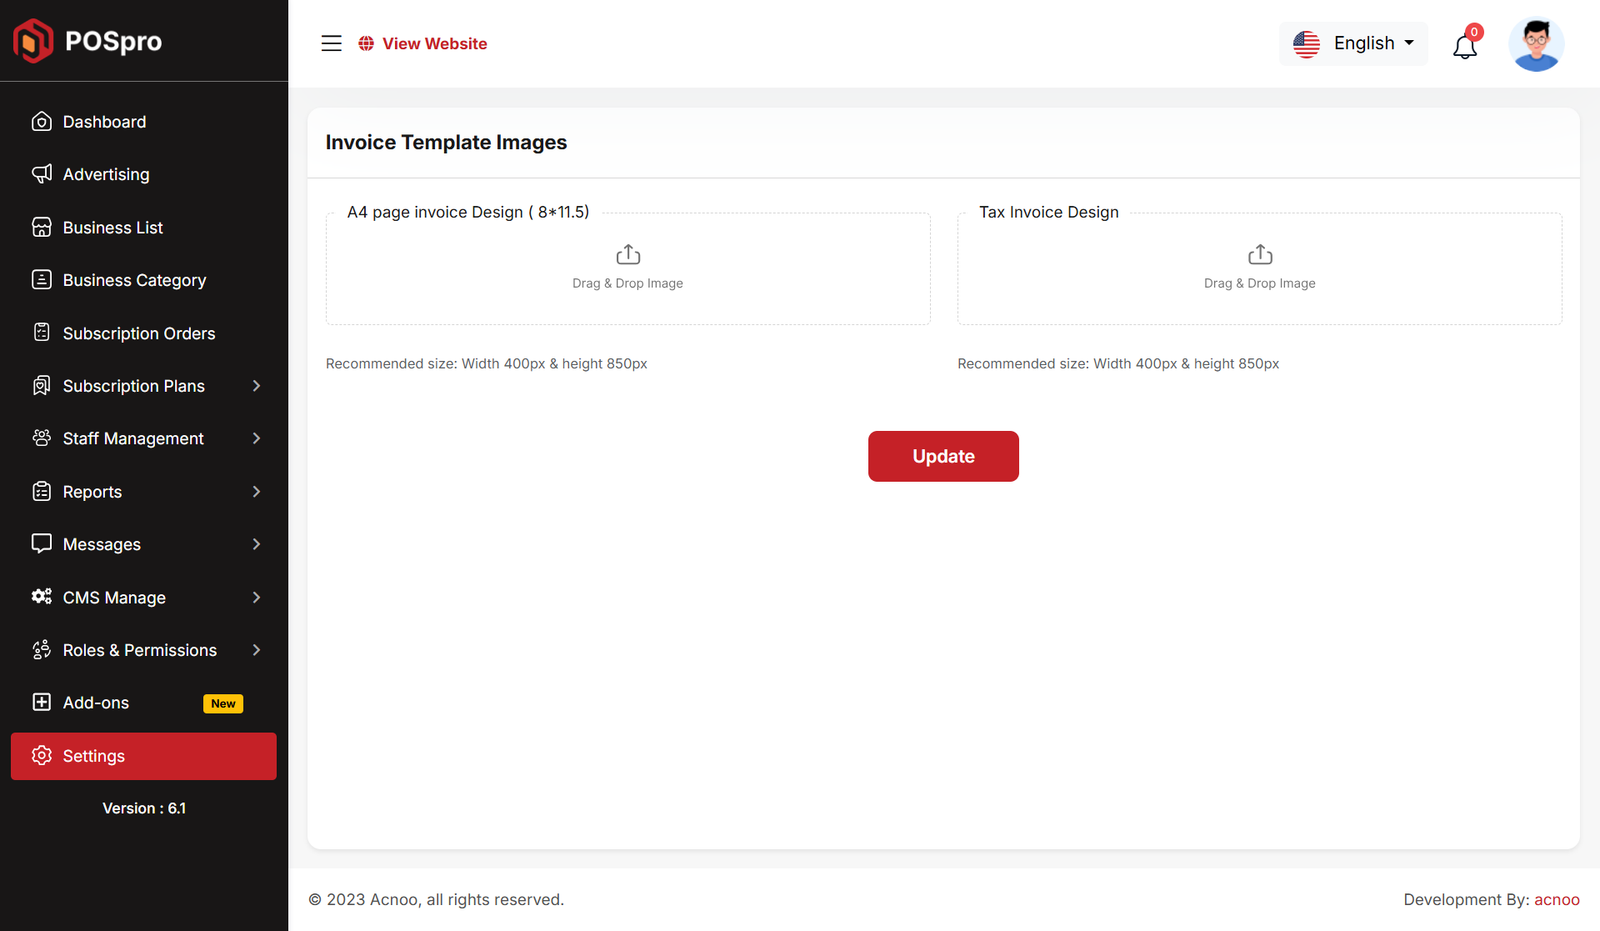Open the English language dropdown
The height and width of the screenshot is (931, 1600).
pos(1354,44)
